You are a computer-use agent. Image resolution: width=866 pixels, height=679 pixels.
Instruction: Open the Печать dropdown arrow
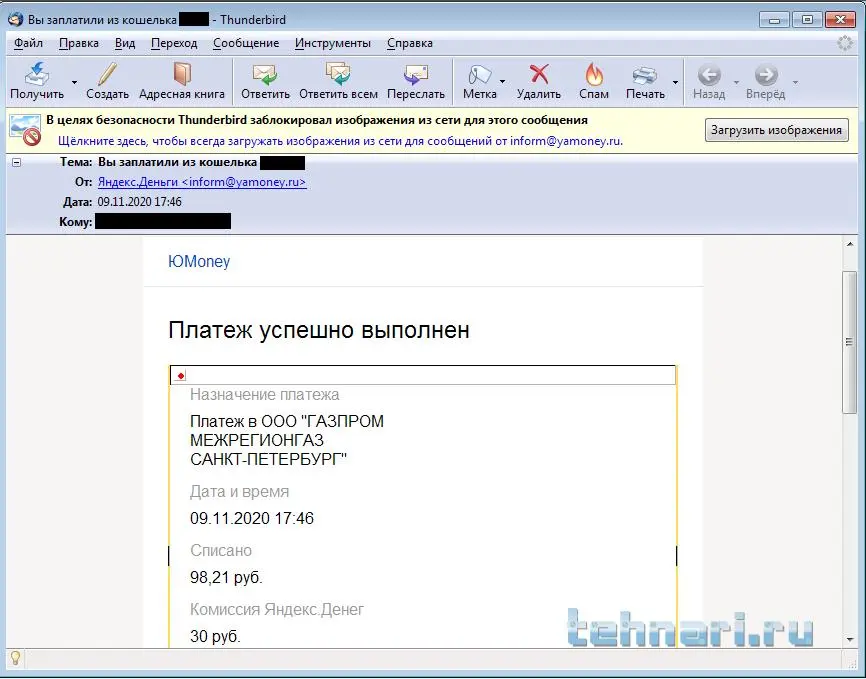[675, 83]
